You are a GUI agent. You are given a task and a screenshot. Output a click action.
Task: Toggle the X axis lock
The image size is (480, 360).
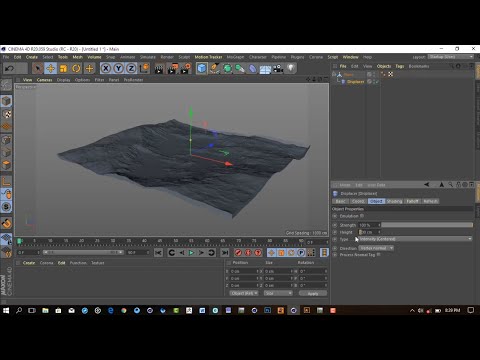(x=106, y=68)
